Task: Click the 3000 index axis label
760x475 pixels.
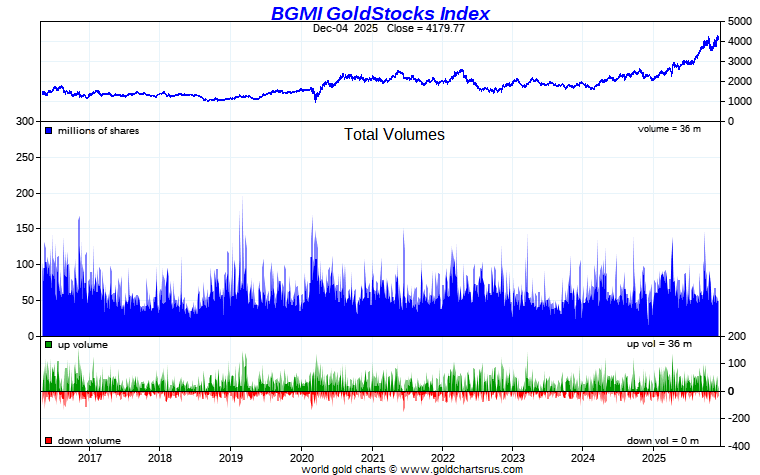Action: [740, 62]
